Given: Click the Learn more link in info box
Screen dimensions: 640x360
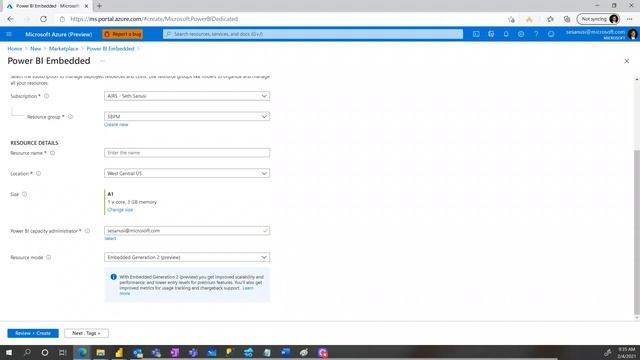Looking at the screenshot, I should (x=248, y=288).
